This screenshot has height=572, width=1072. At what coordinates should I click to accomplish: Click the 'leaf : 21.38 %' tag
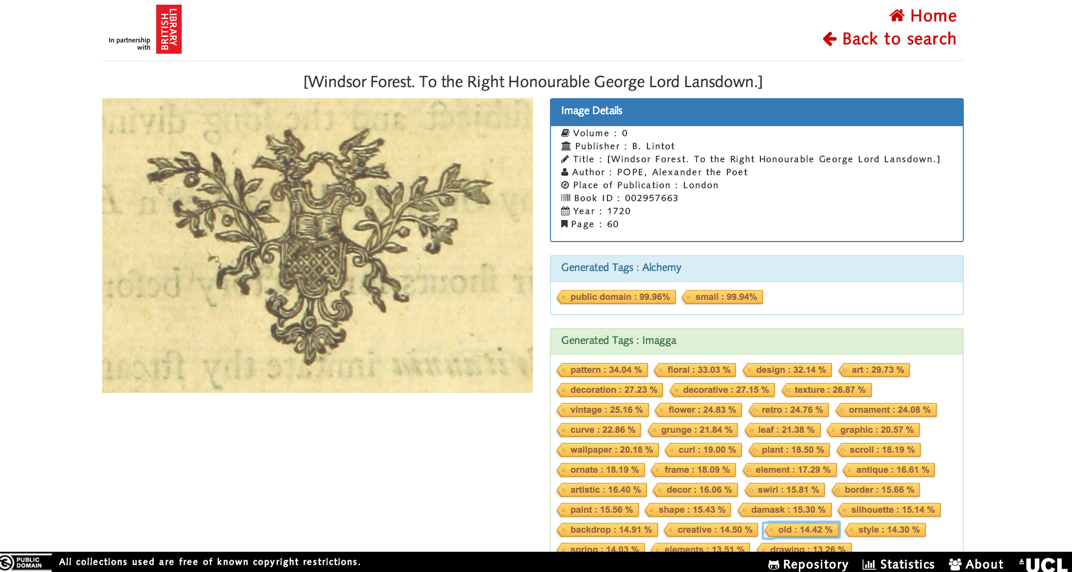[783, 430]
